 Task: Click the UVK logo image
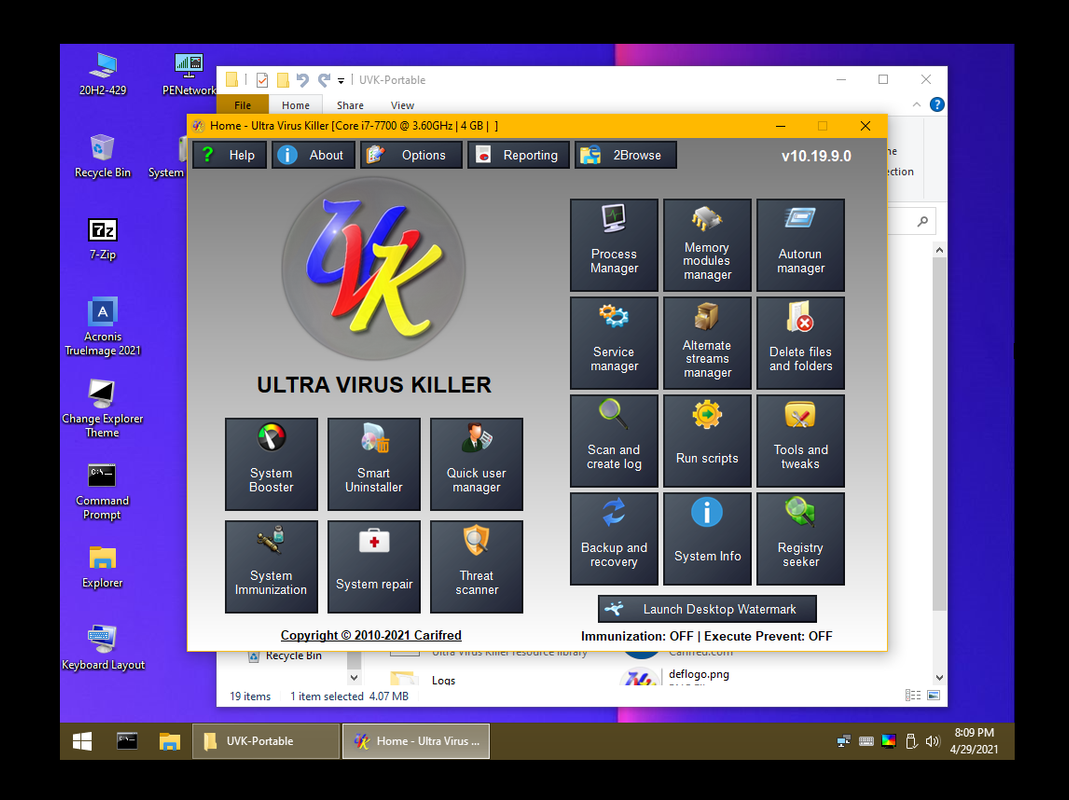(374, 269)
